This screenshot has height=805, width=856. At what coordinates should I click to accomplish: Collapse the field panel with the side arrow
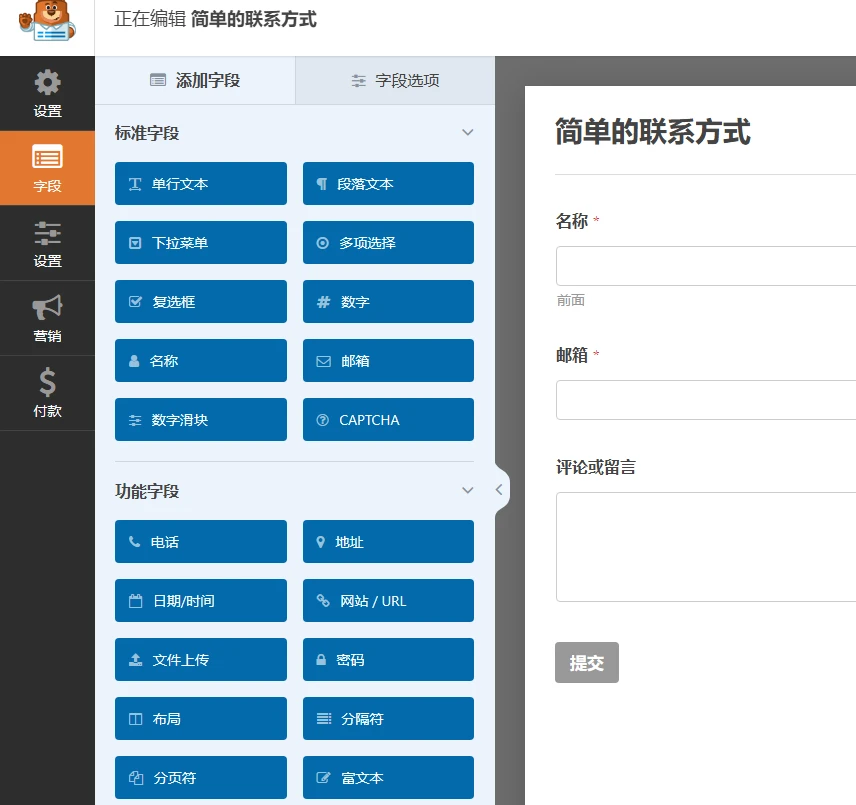(500, 489)
